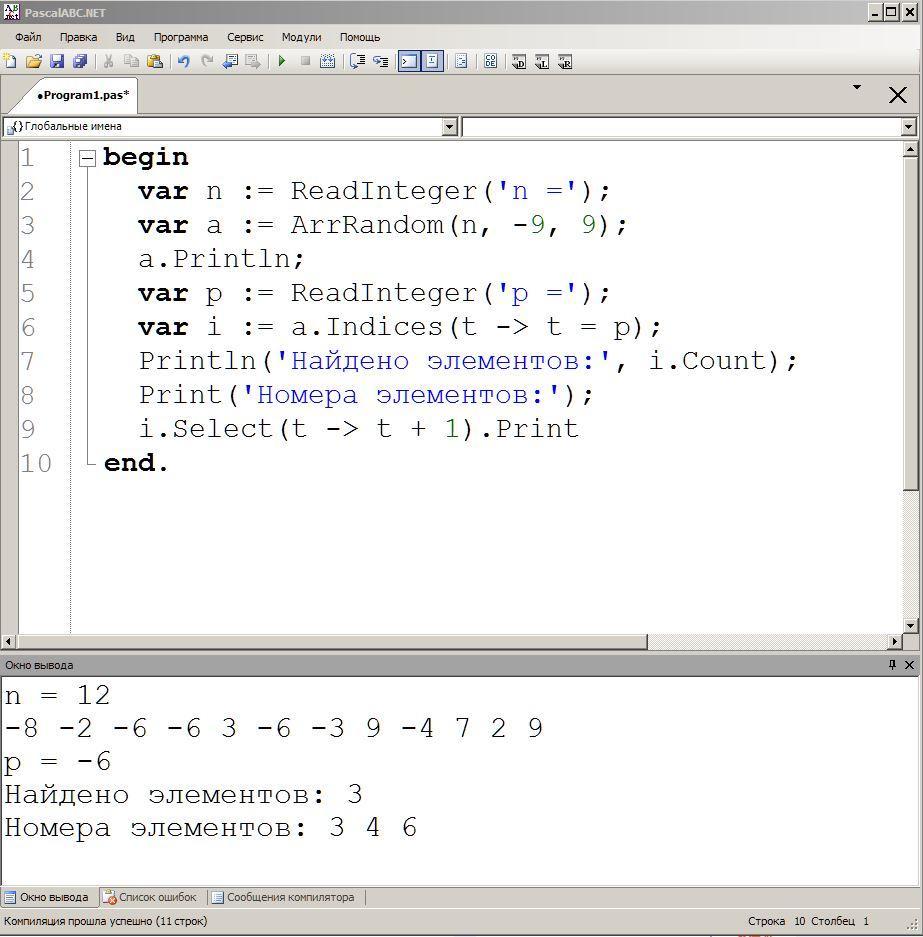
Task: Step into debugging icon
Action: (x=381, y=61)
